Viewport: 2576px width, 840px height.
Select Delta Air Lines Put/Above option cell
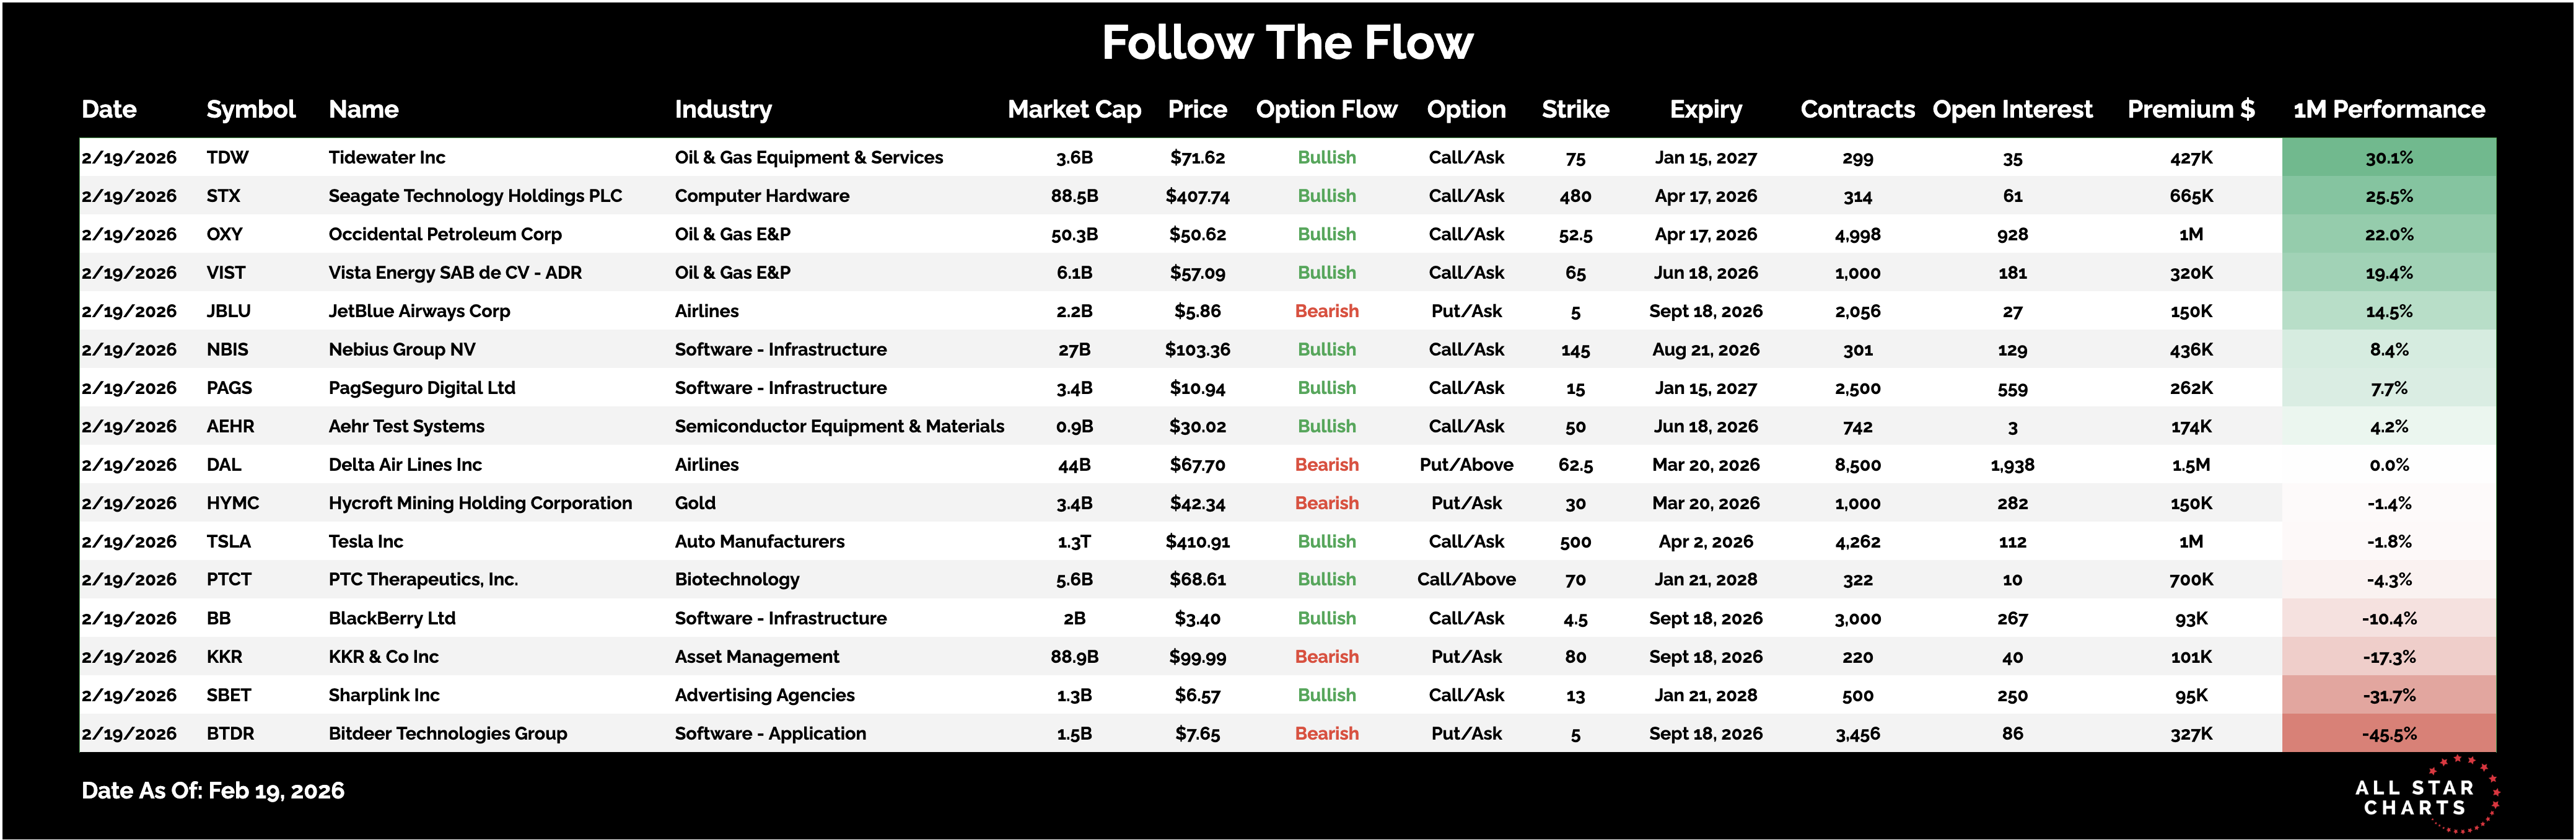pos(1466,465)
